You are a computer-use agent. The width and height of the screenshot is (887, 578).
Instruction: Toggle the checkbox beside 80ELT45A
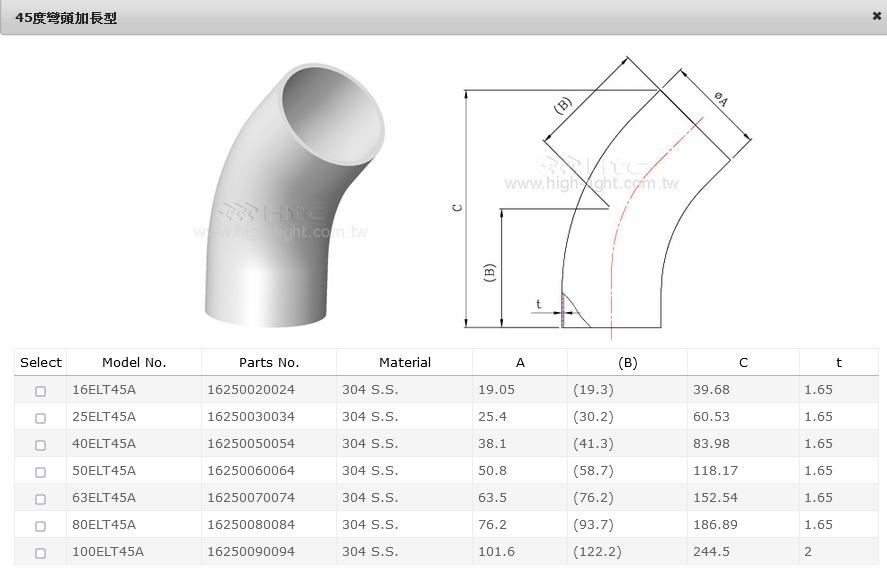tap(41, 526)
